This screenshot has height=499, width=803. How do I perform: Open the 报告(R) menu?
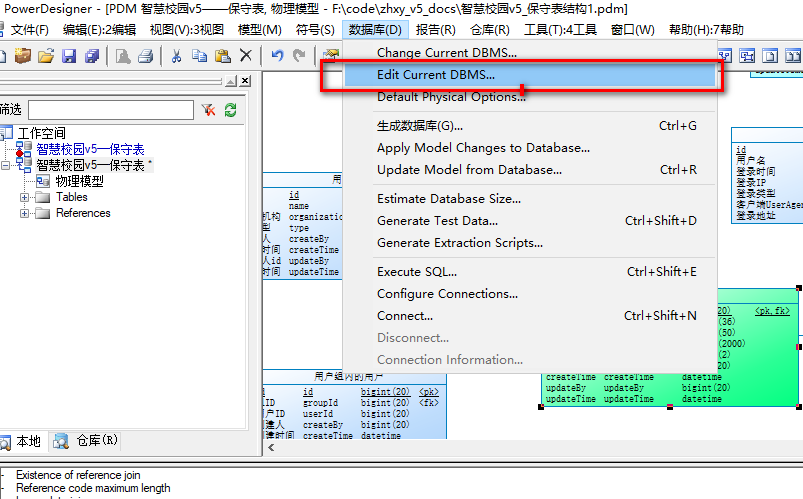point(435,30)
